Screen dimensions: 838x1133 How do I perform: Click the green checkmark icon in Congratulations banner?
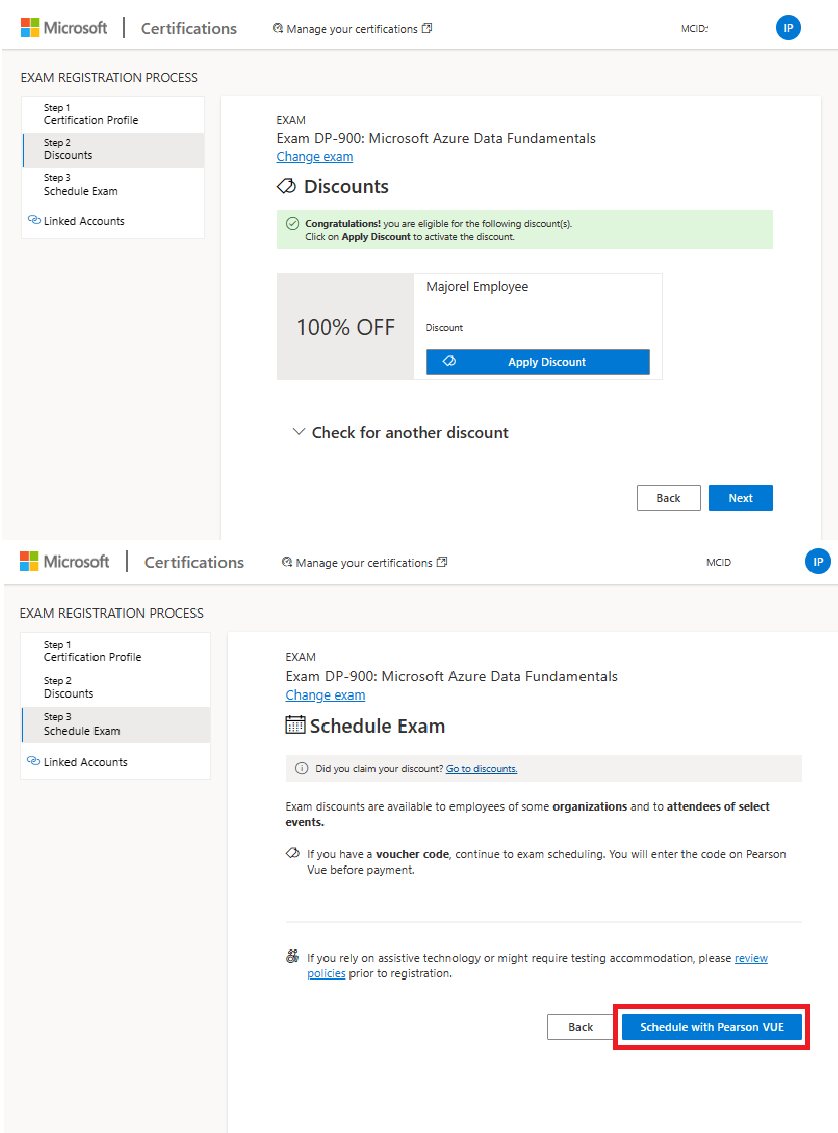coord(293,224)
